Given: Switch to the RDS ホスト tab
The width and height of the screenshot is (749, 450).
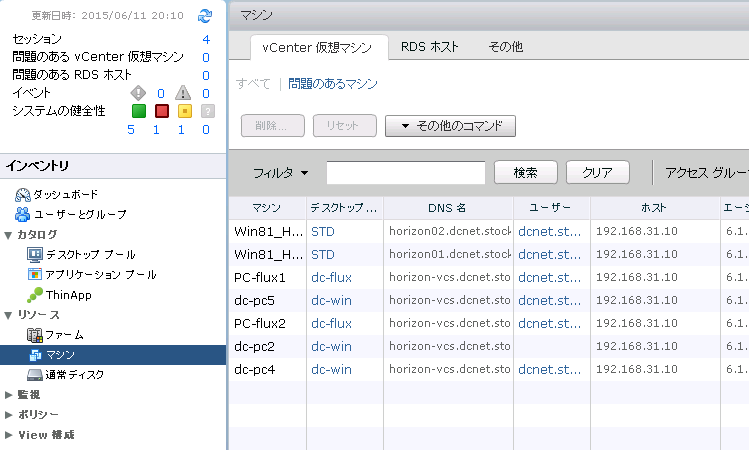Looking at the screenshot, I should click(x=431, y=47).
